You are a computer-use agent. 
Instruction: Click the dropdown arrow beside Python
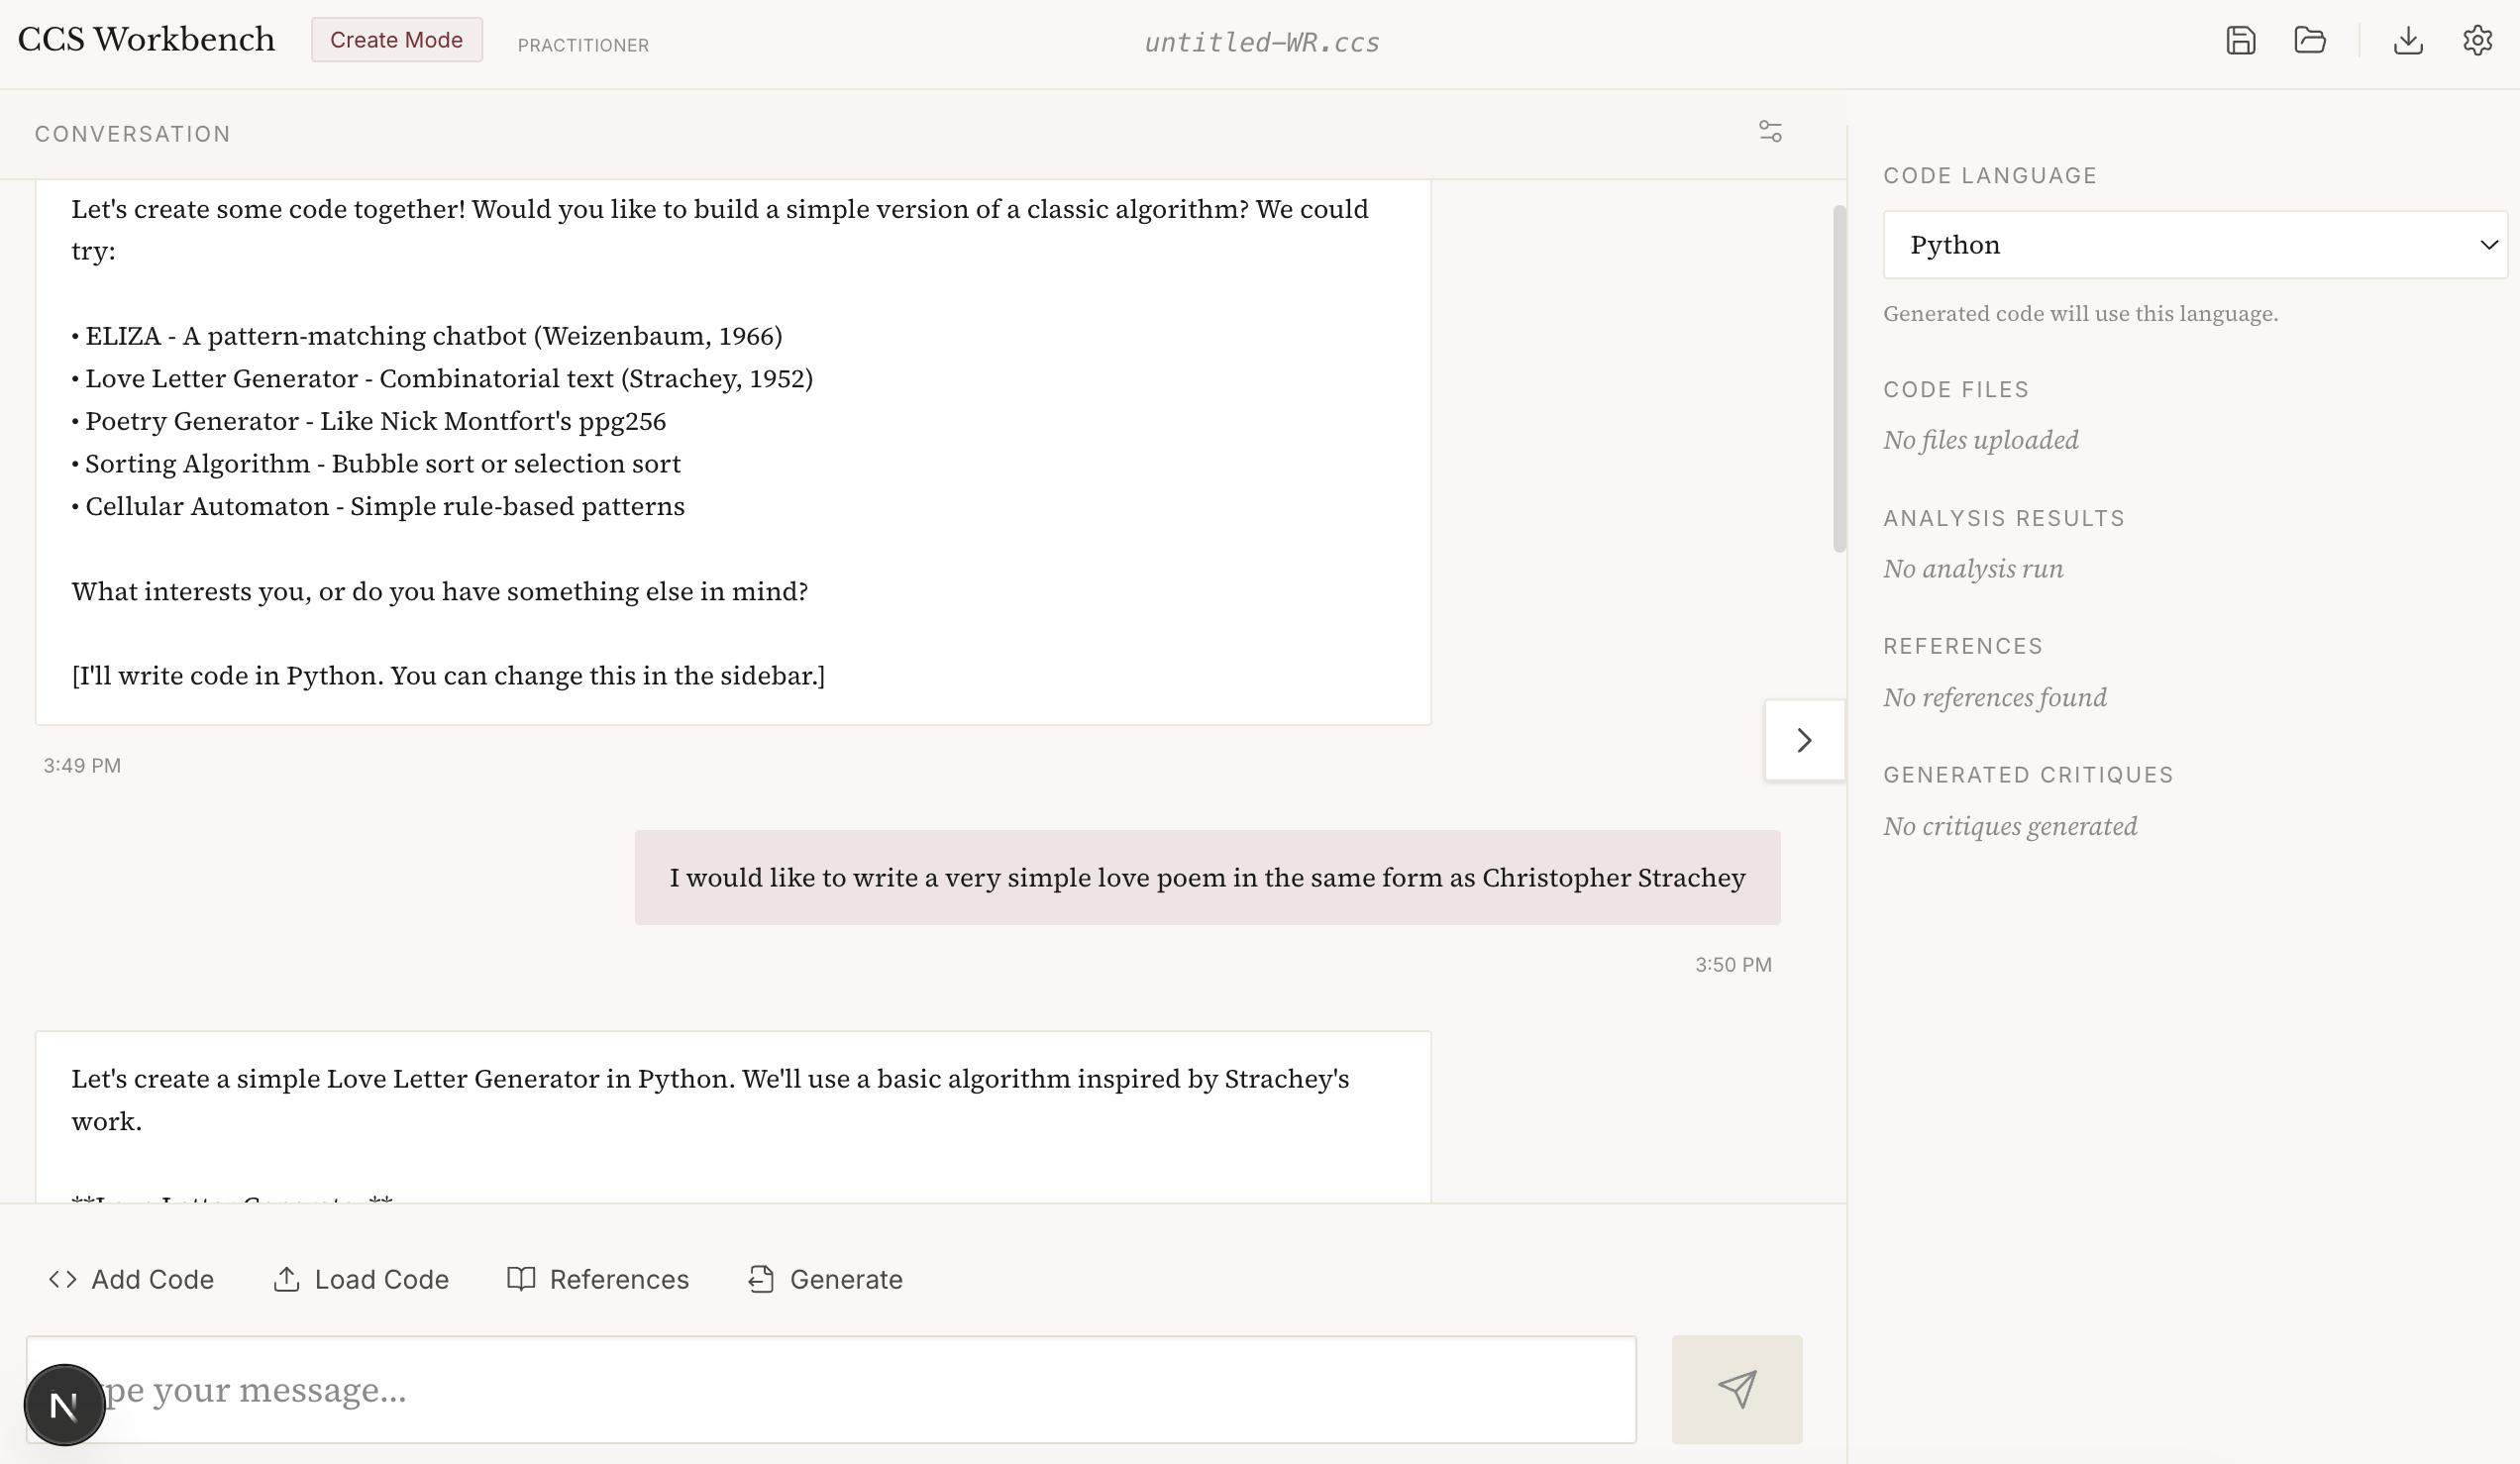tap(2488, 245)
